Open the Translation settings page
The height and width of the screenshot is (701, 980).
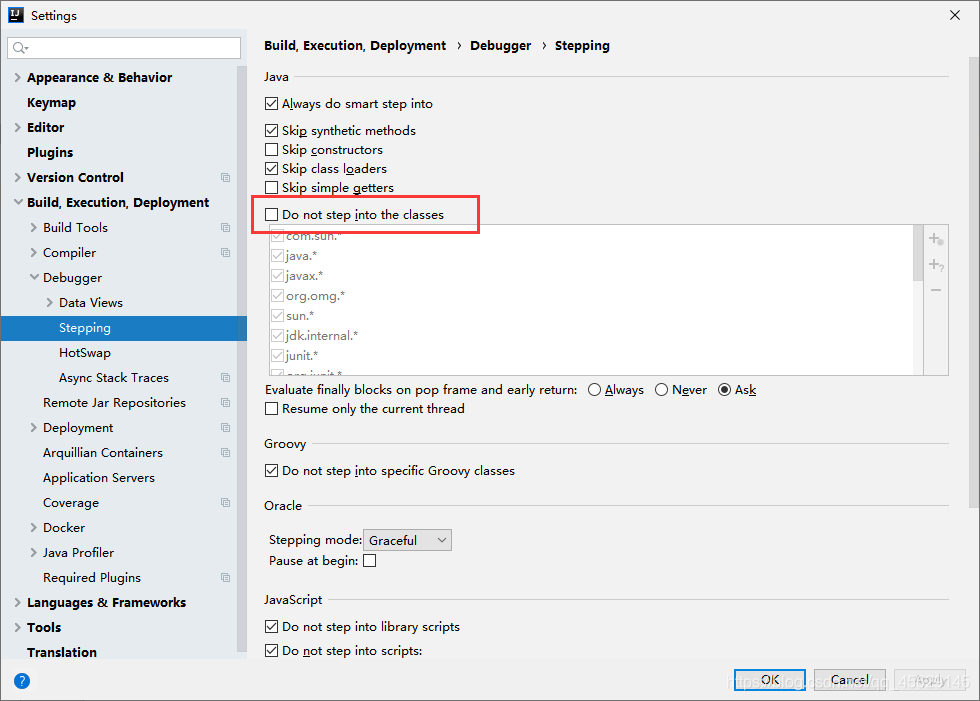[62, 652]
